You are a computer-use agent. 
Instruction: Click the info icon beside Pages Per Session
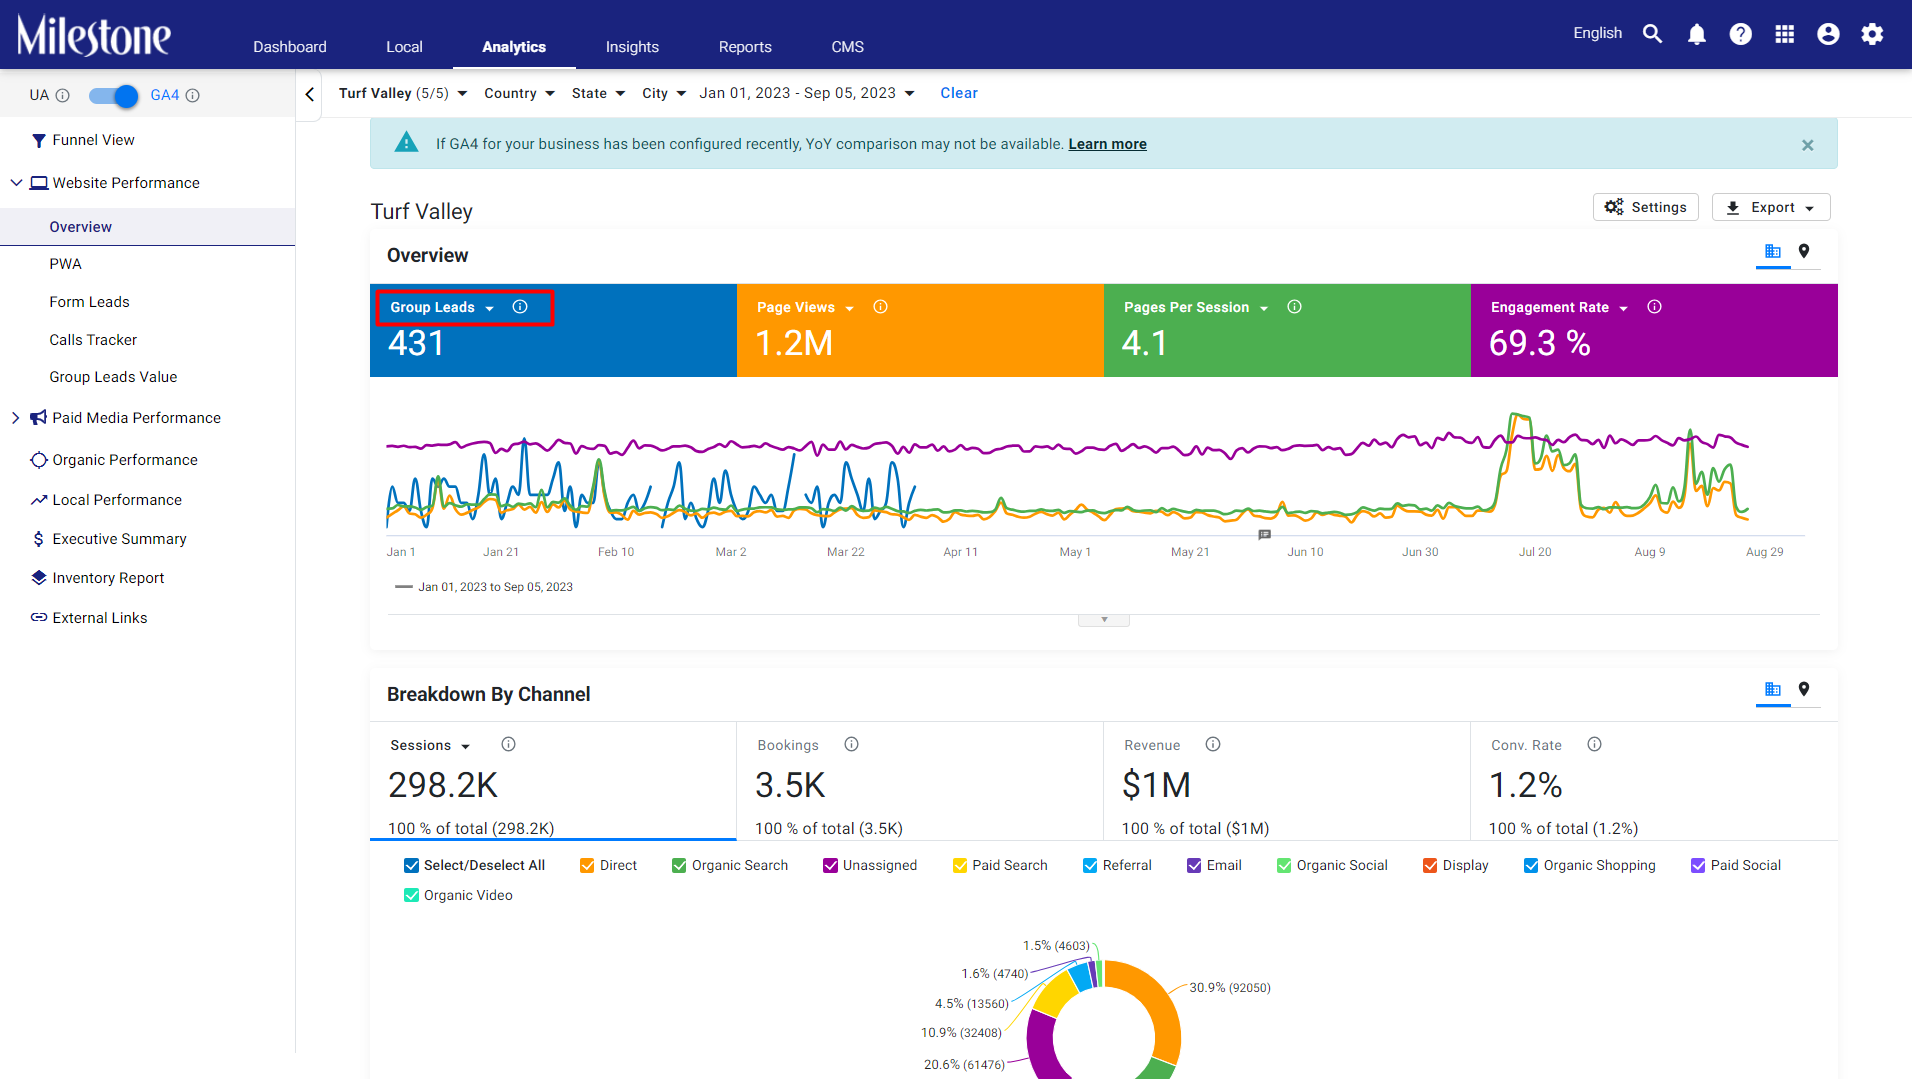tap(1295, 307)
